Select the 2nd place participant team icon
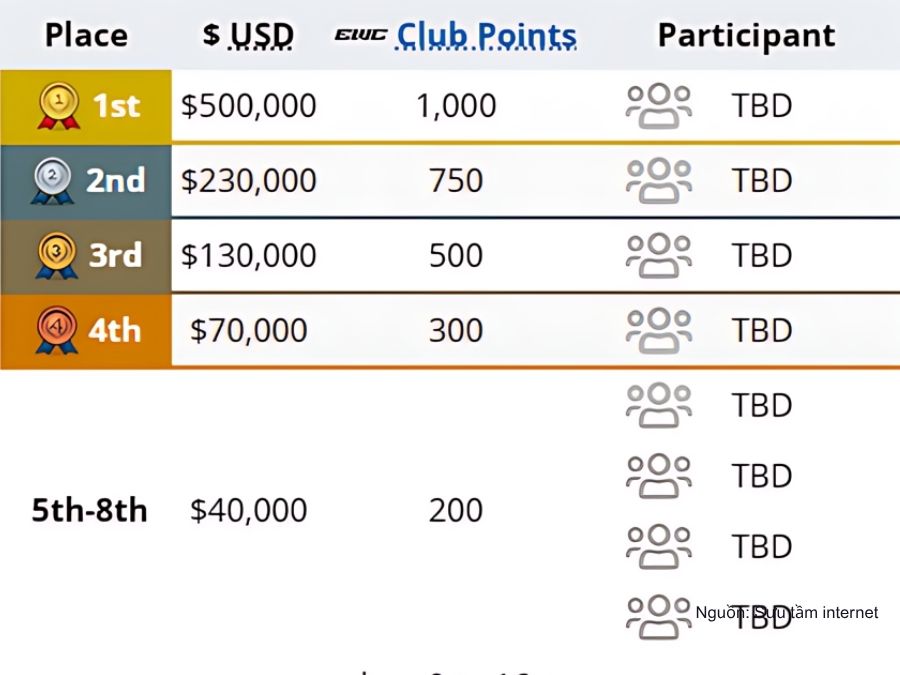 658,181
